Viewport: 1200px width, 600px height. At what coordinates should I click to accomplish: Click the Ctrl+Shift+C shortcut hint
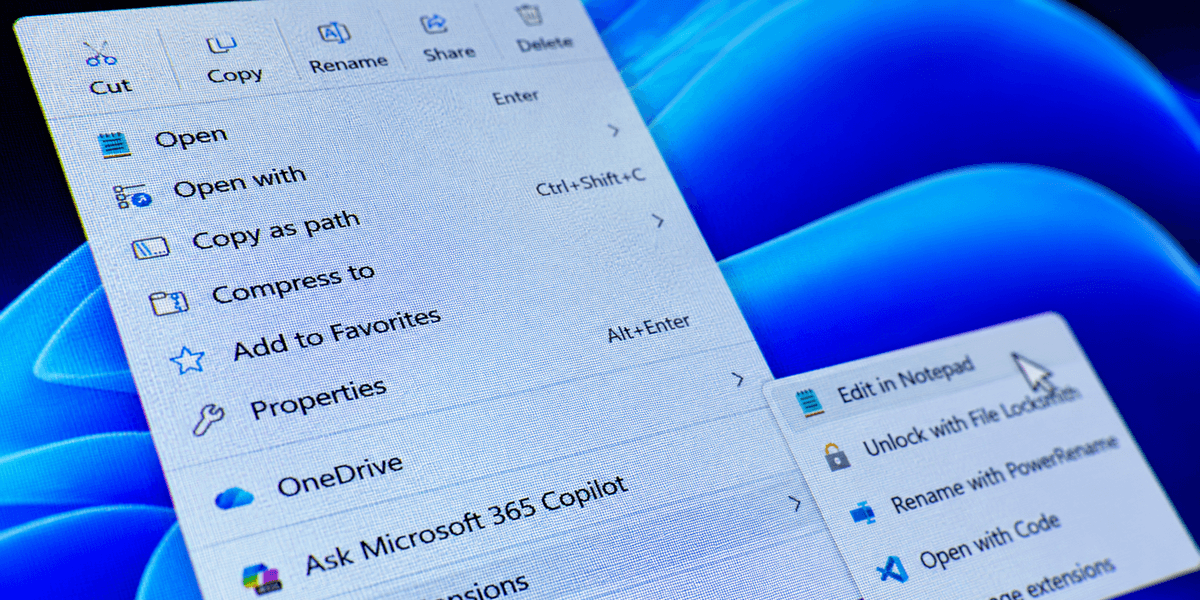point(590,183)
